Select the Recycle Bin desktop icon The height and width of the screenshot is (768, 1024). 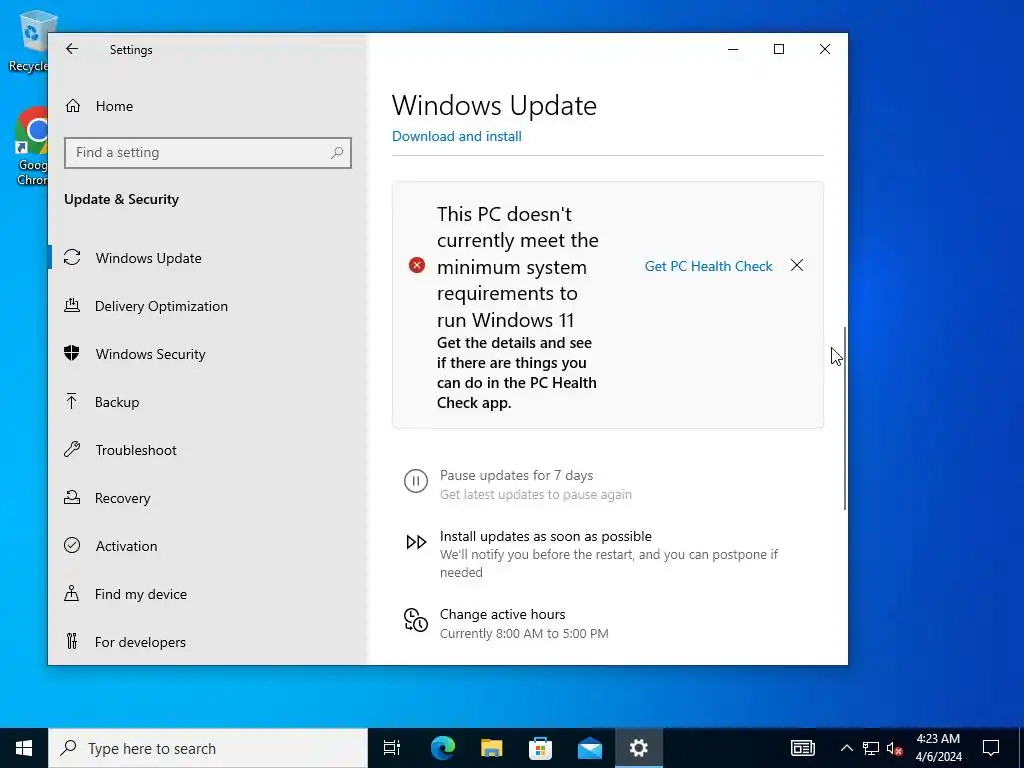[29, 40]
